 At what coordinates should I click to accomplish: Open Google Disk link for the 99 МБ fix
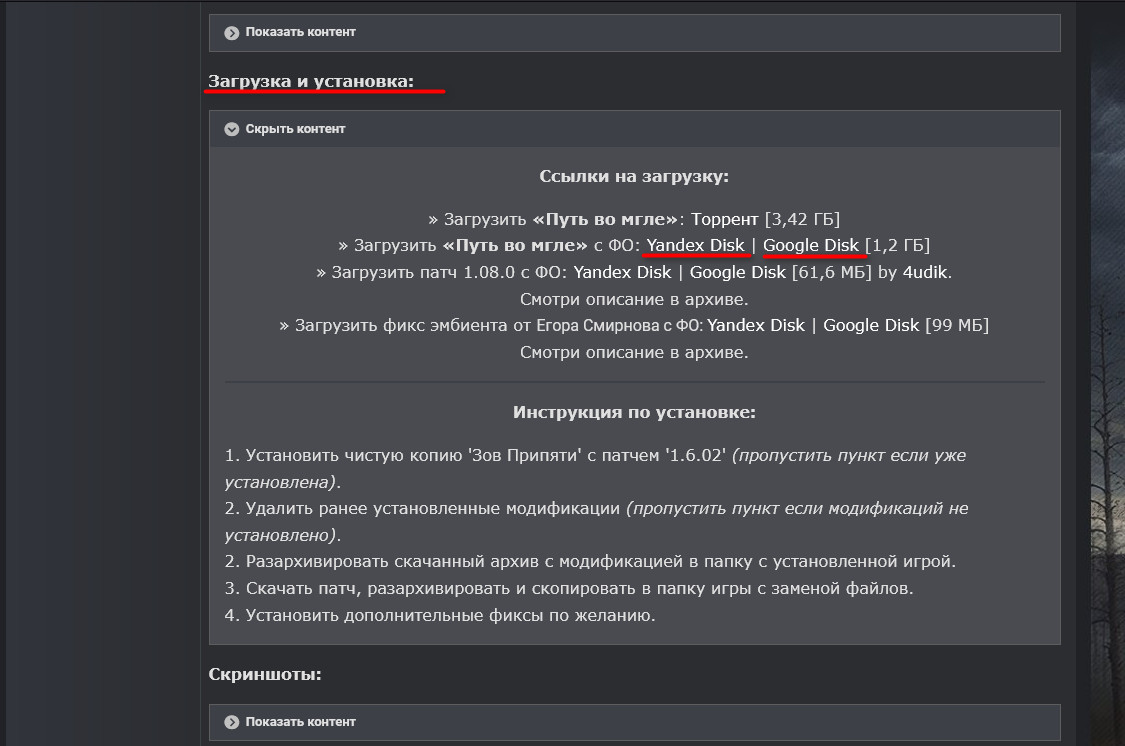coord(871,325)
